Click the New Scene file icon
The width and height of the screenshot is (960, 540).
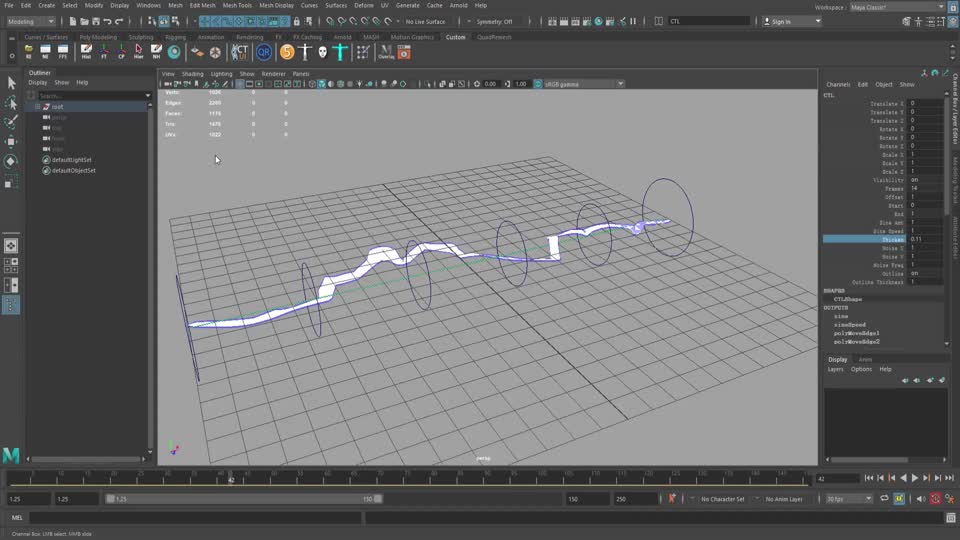click(x=75, y=21)
